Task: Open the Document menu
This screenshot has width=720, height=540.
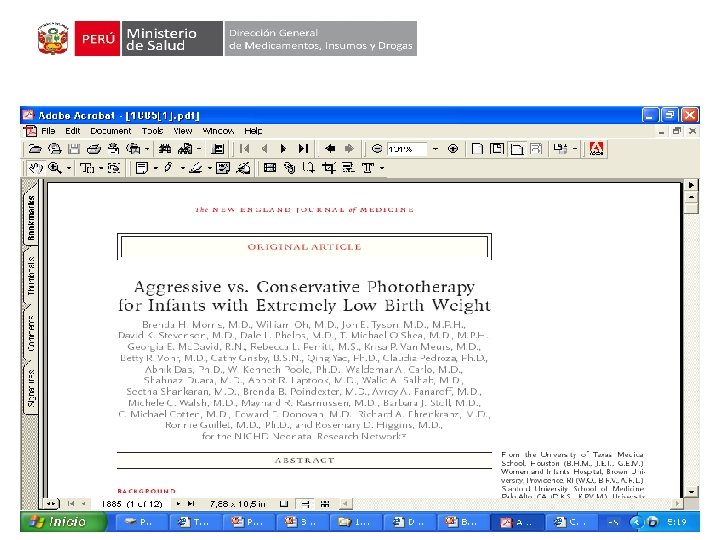Action: point(111,131)
